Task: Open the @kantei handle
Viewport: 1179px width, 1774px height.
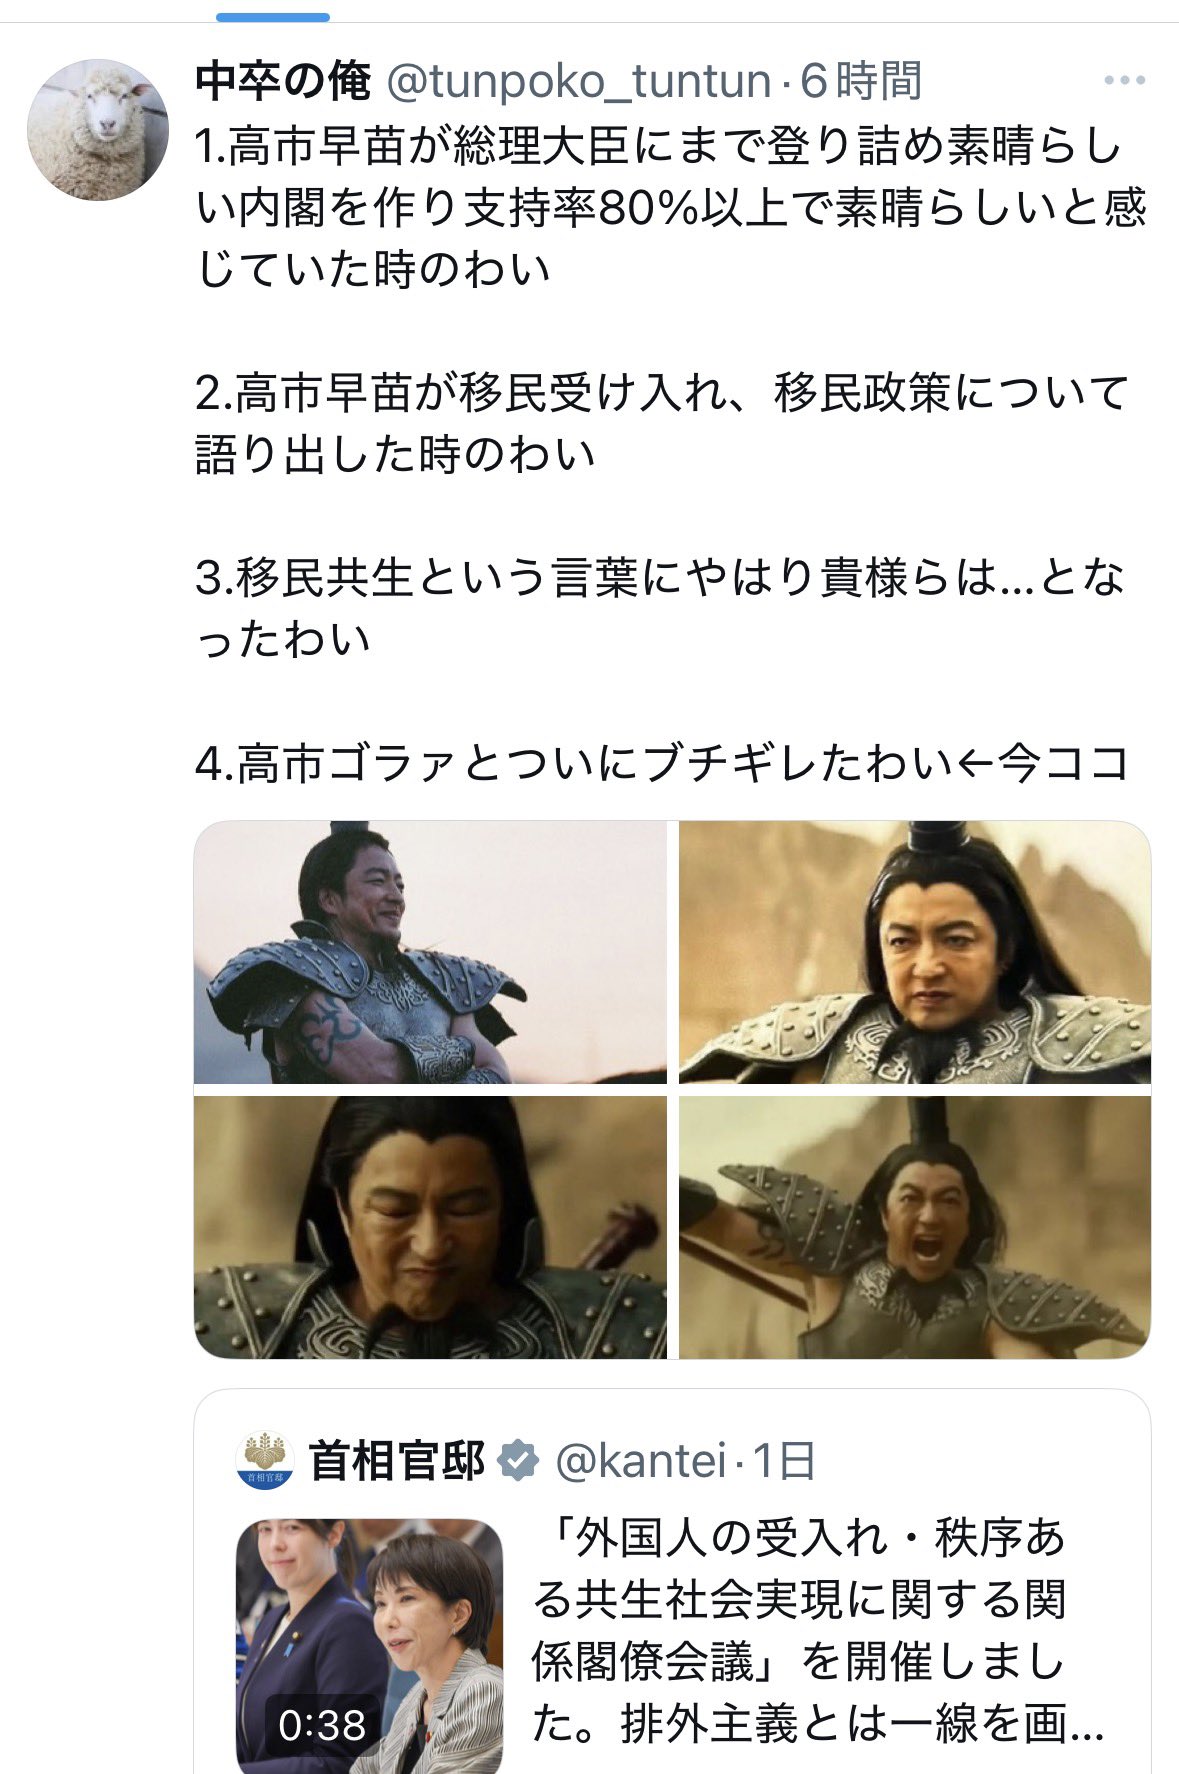Action: (640, 1461)
